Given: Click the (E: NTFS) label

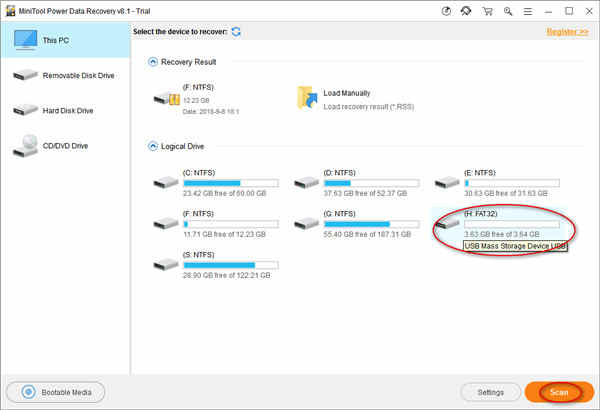Looking at the screenshot, I should point(479,173).
